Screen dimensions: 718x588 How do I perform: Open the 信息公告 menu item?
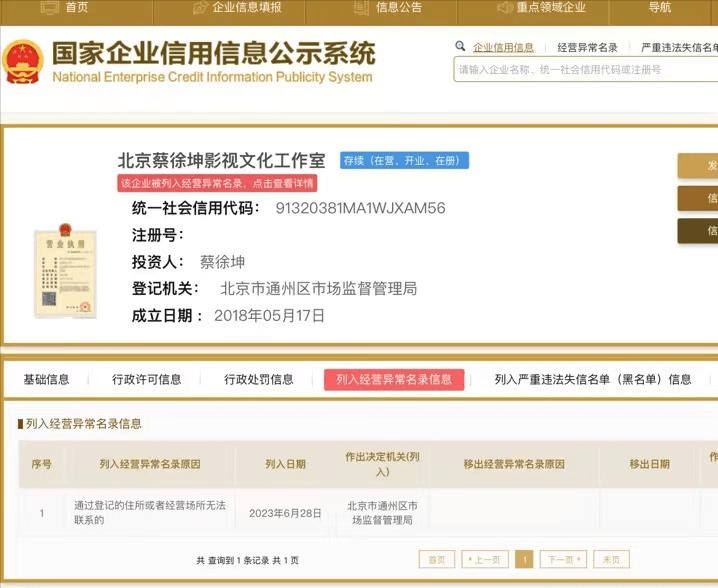399,7
